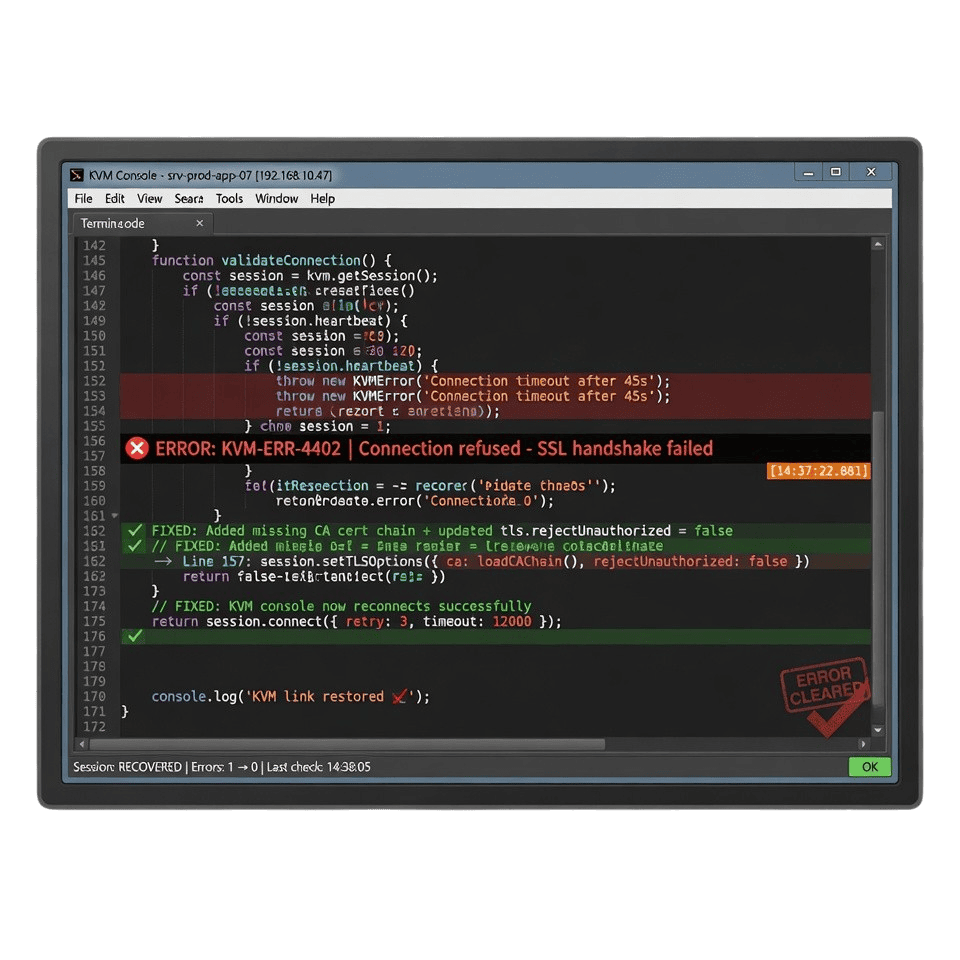Image resolution: width=960 pixels, height=960 pixels.
Task: Click the horizontal scrollbar thumb
Action: tap(347, 744)
